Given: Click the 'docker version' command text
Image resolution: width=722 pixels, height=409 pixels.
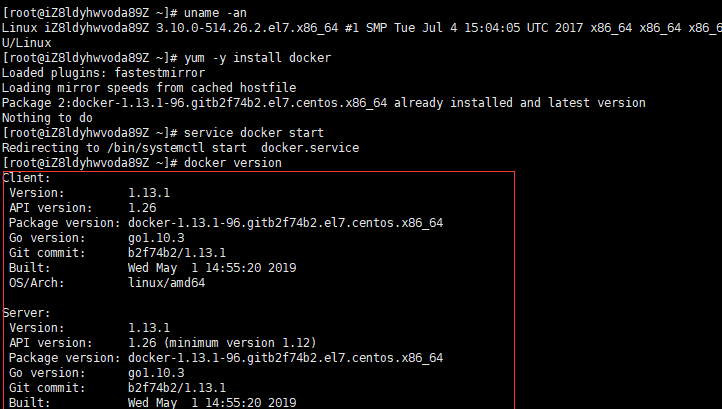Looking at the screenshot, I should [233, 163].
